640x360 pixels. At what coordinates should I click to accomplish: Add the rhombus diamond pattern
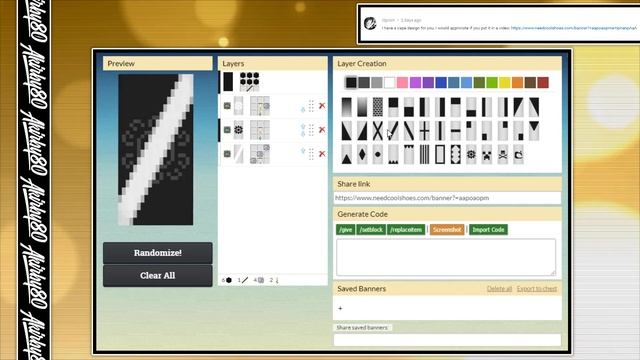(x=362, y=155)
